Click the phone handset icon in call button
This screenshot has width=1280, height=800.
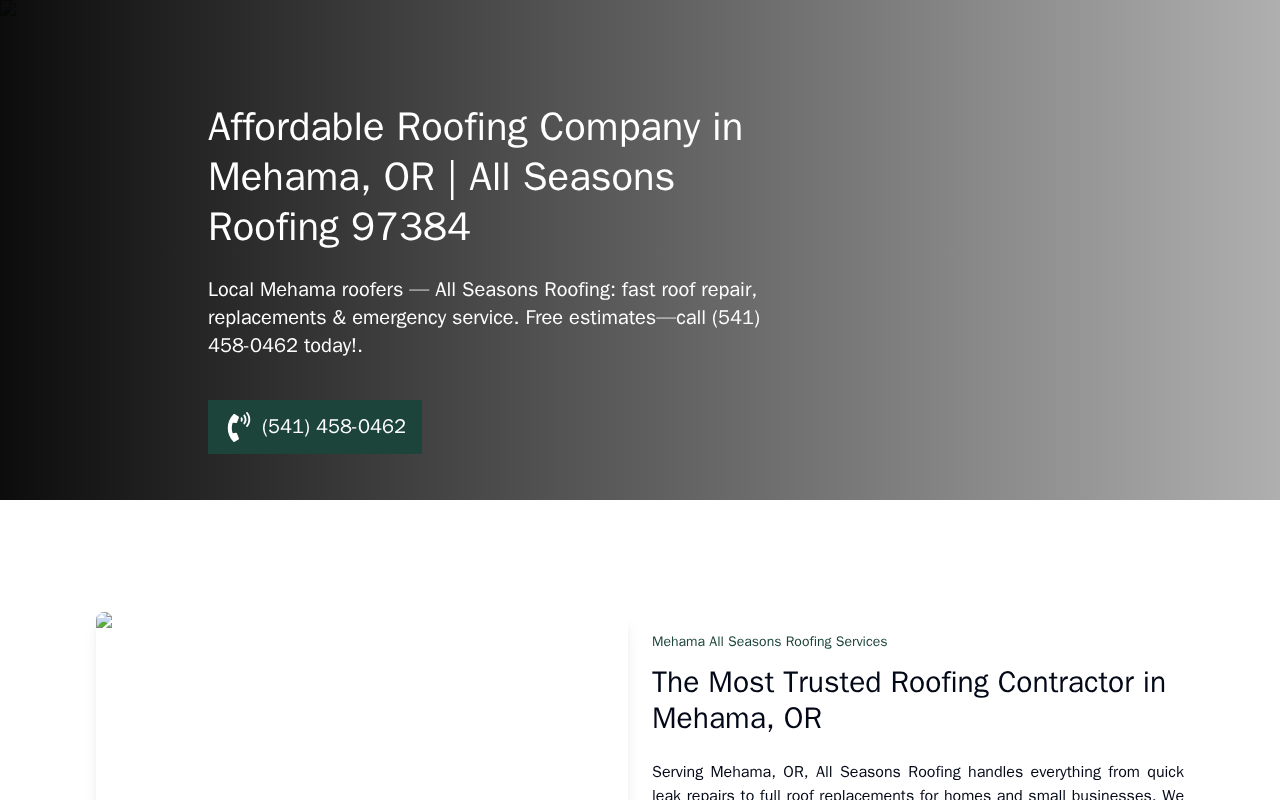tap(239, 427)
